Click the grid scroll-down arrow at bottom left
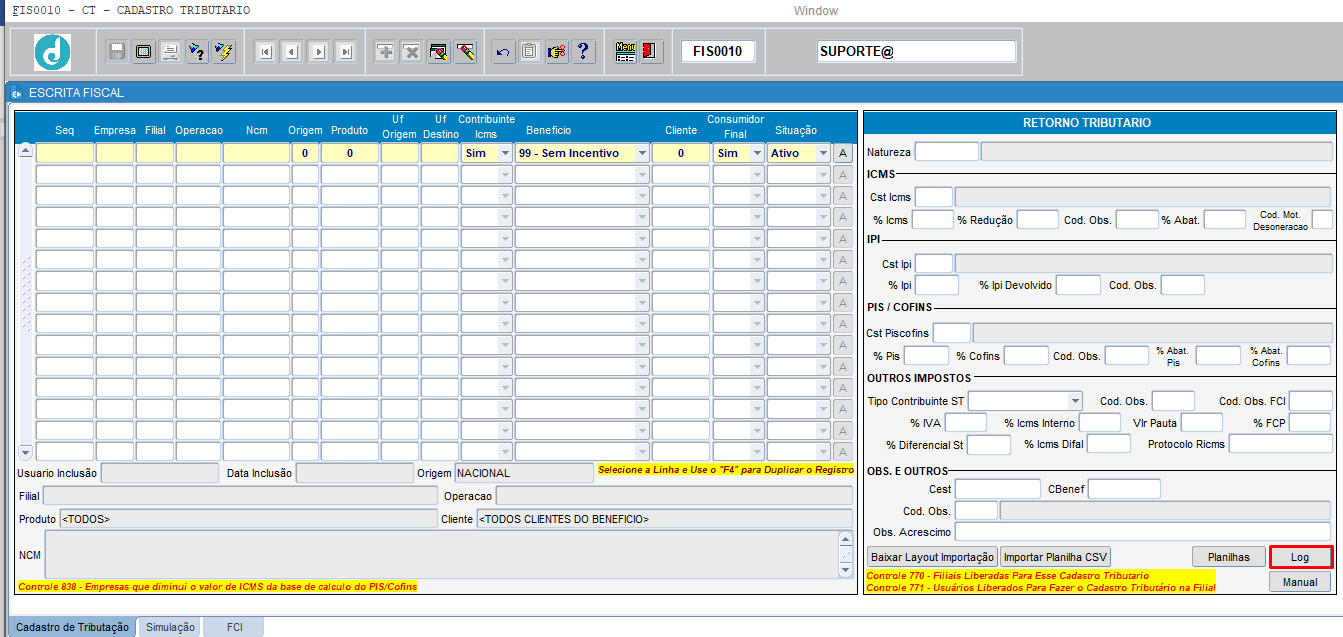The image size is (1343, 637). 26,452
